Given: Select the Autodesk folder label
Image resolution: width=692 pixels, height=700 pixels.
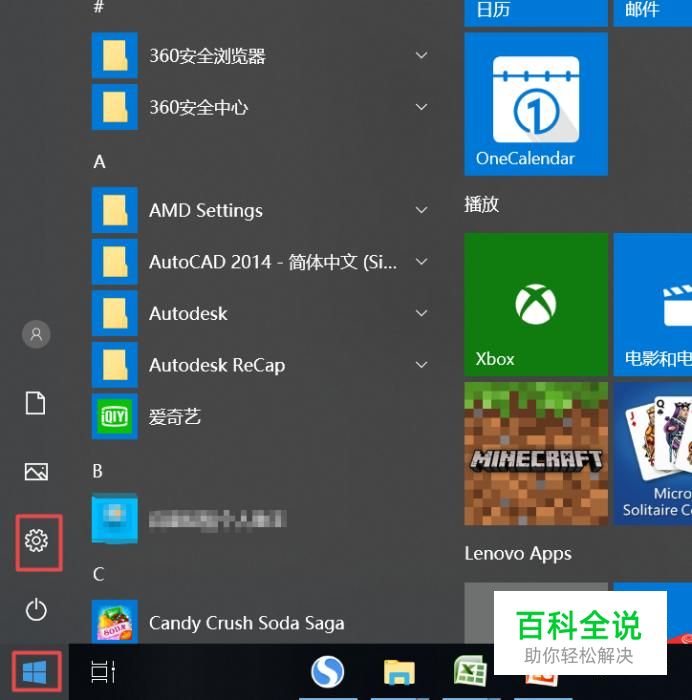Looking at the screenshot, I should (188, 313).
